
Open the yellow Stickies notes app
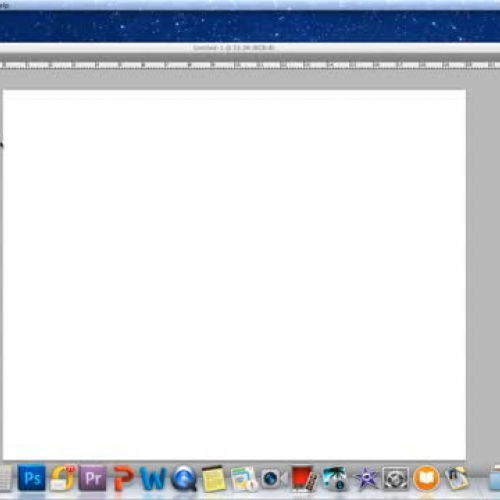[213, 479]
